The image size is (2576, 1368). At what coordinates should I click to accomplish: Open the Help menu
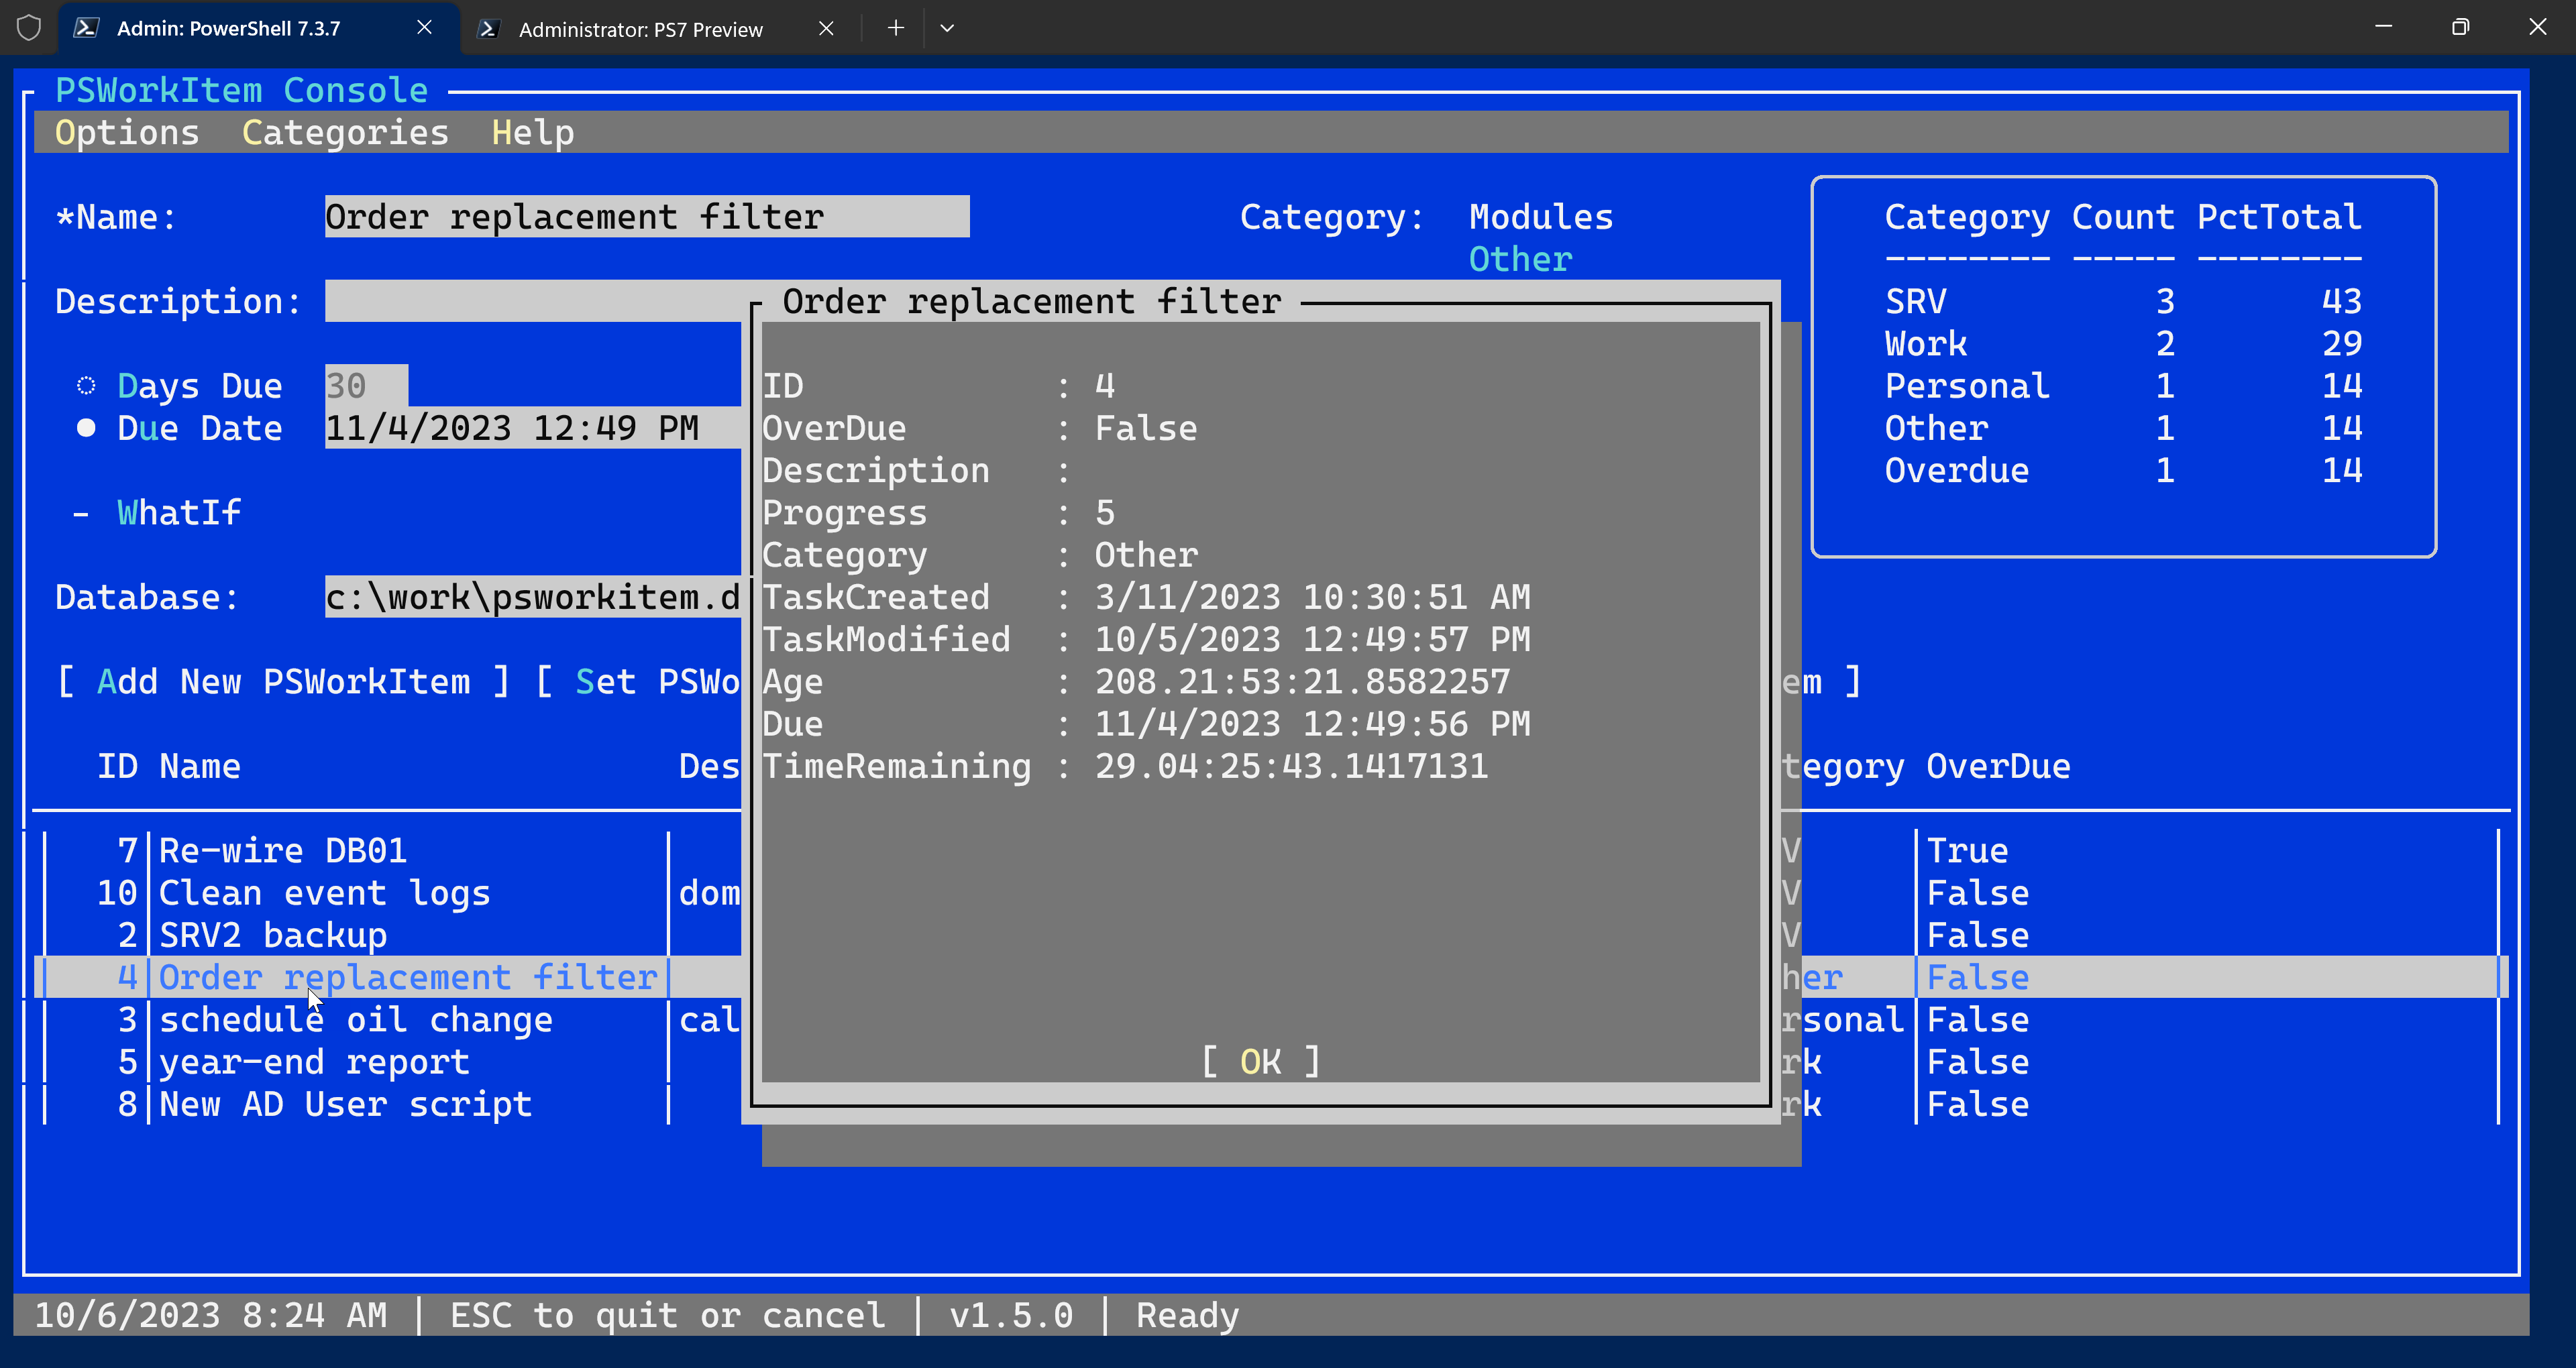pos(532,133)
